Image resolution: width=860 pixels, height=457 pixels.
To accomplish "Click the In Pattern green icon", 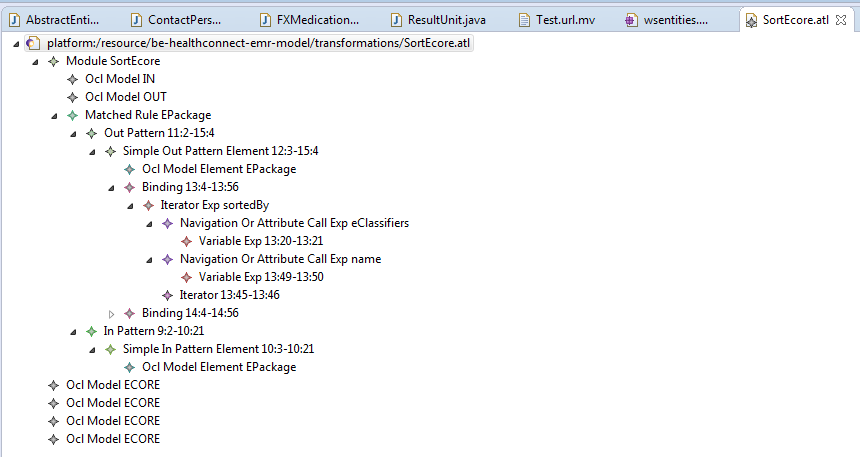I will click(92, 331).
